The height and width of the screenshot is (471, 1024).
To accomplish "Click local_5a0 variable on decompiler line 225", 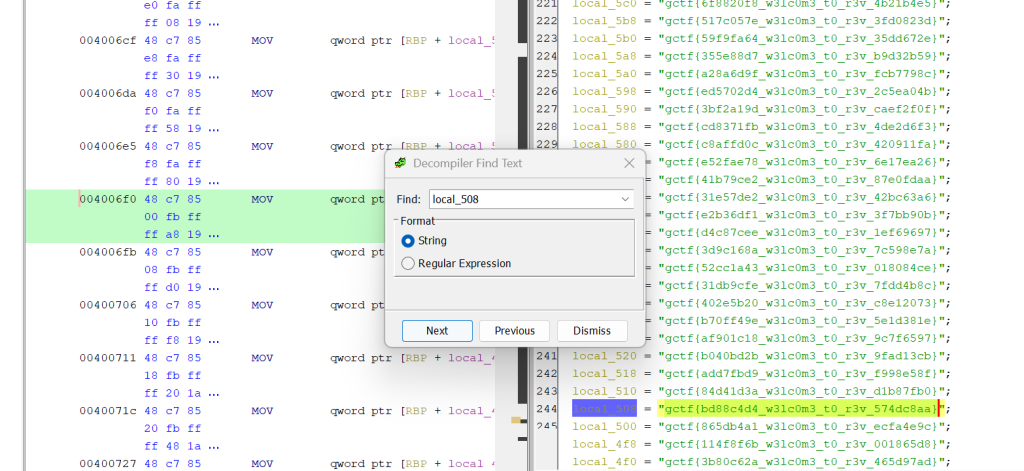I will (604, 74).
